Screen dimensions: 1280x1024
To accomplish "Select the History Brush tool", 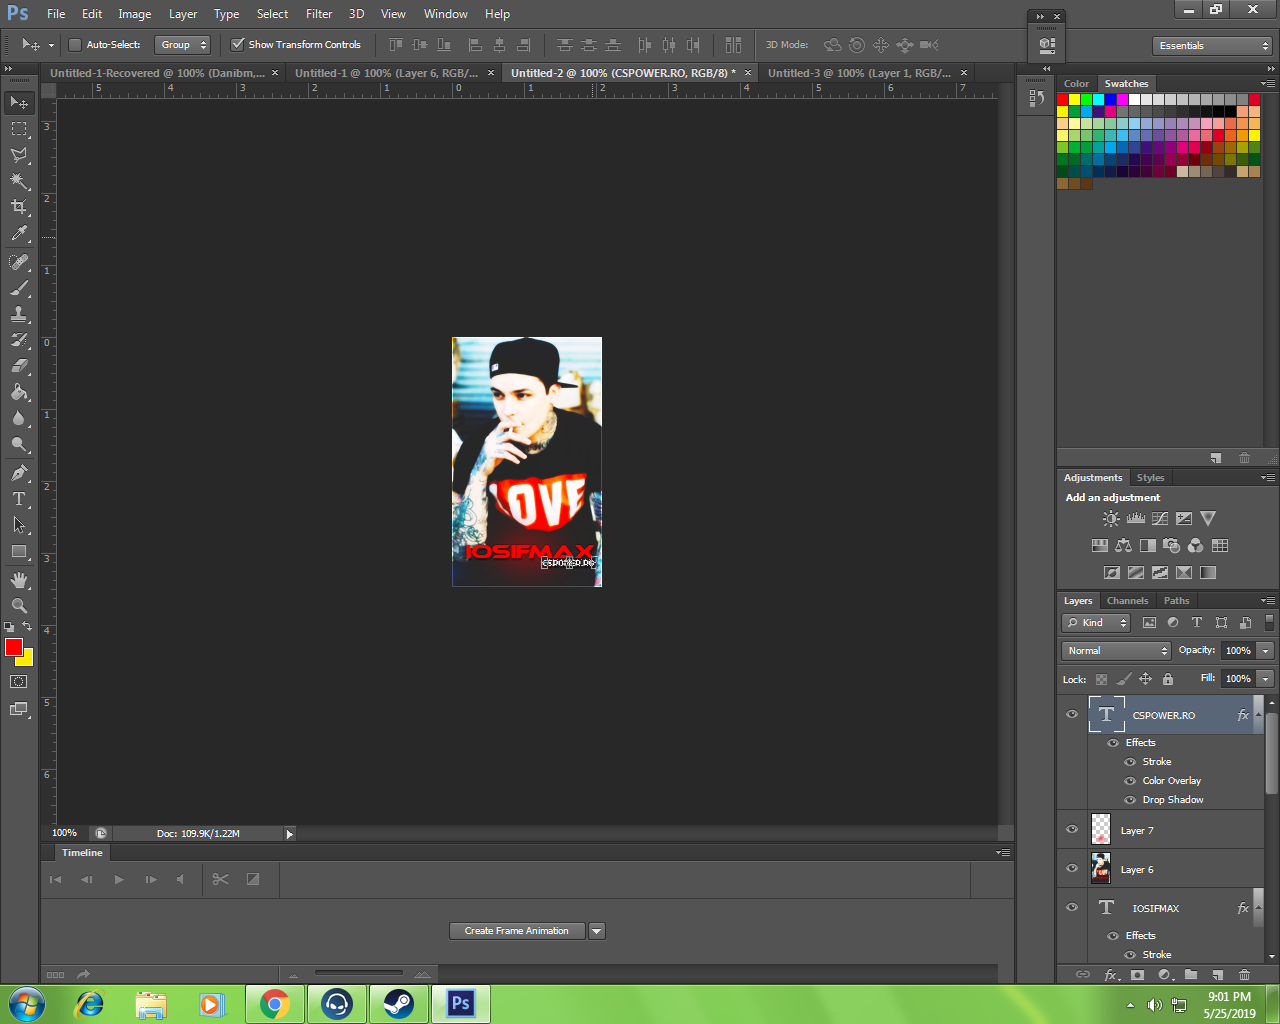I will point(19,340).
